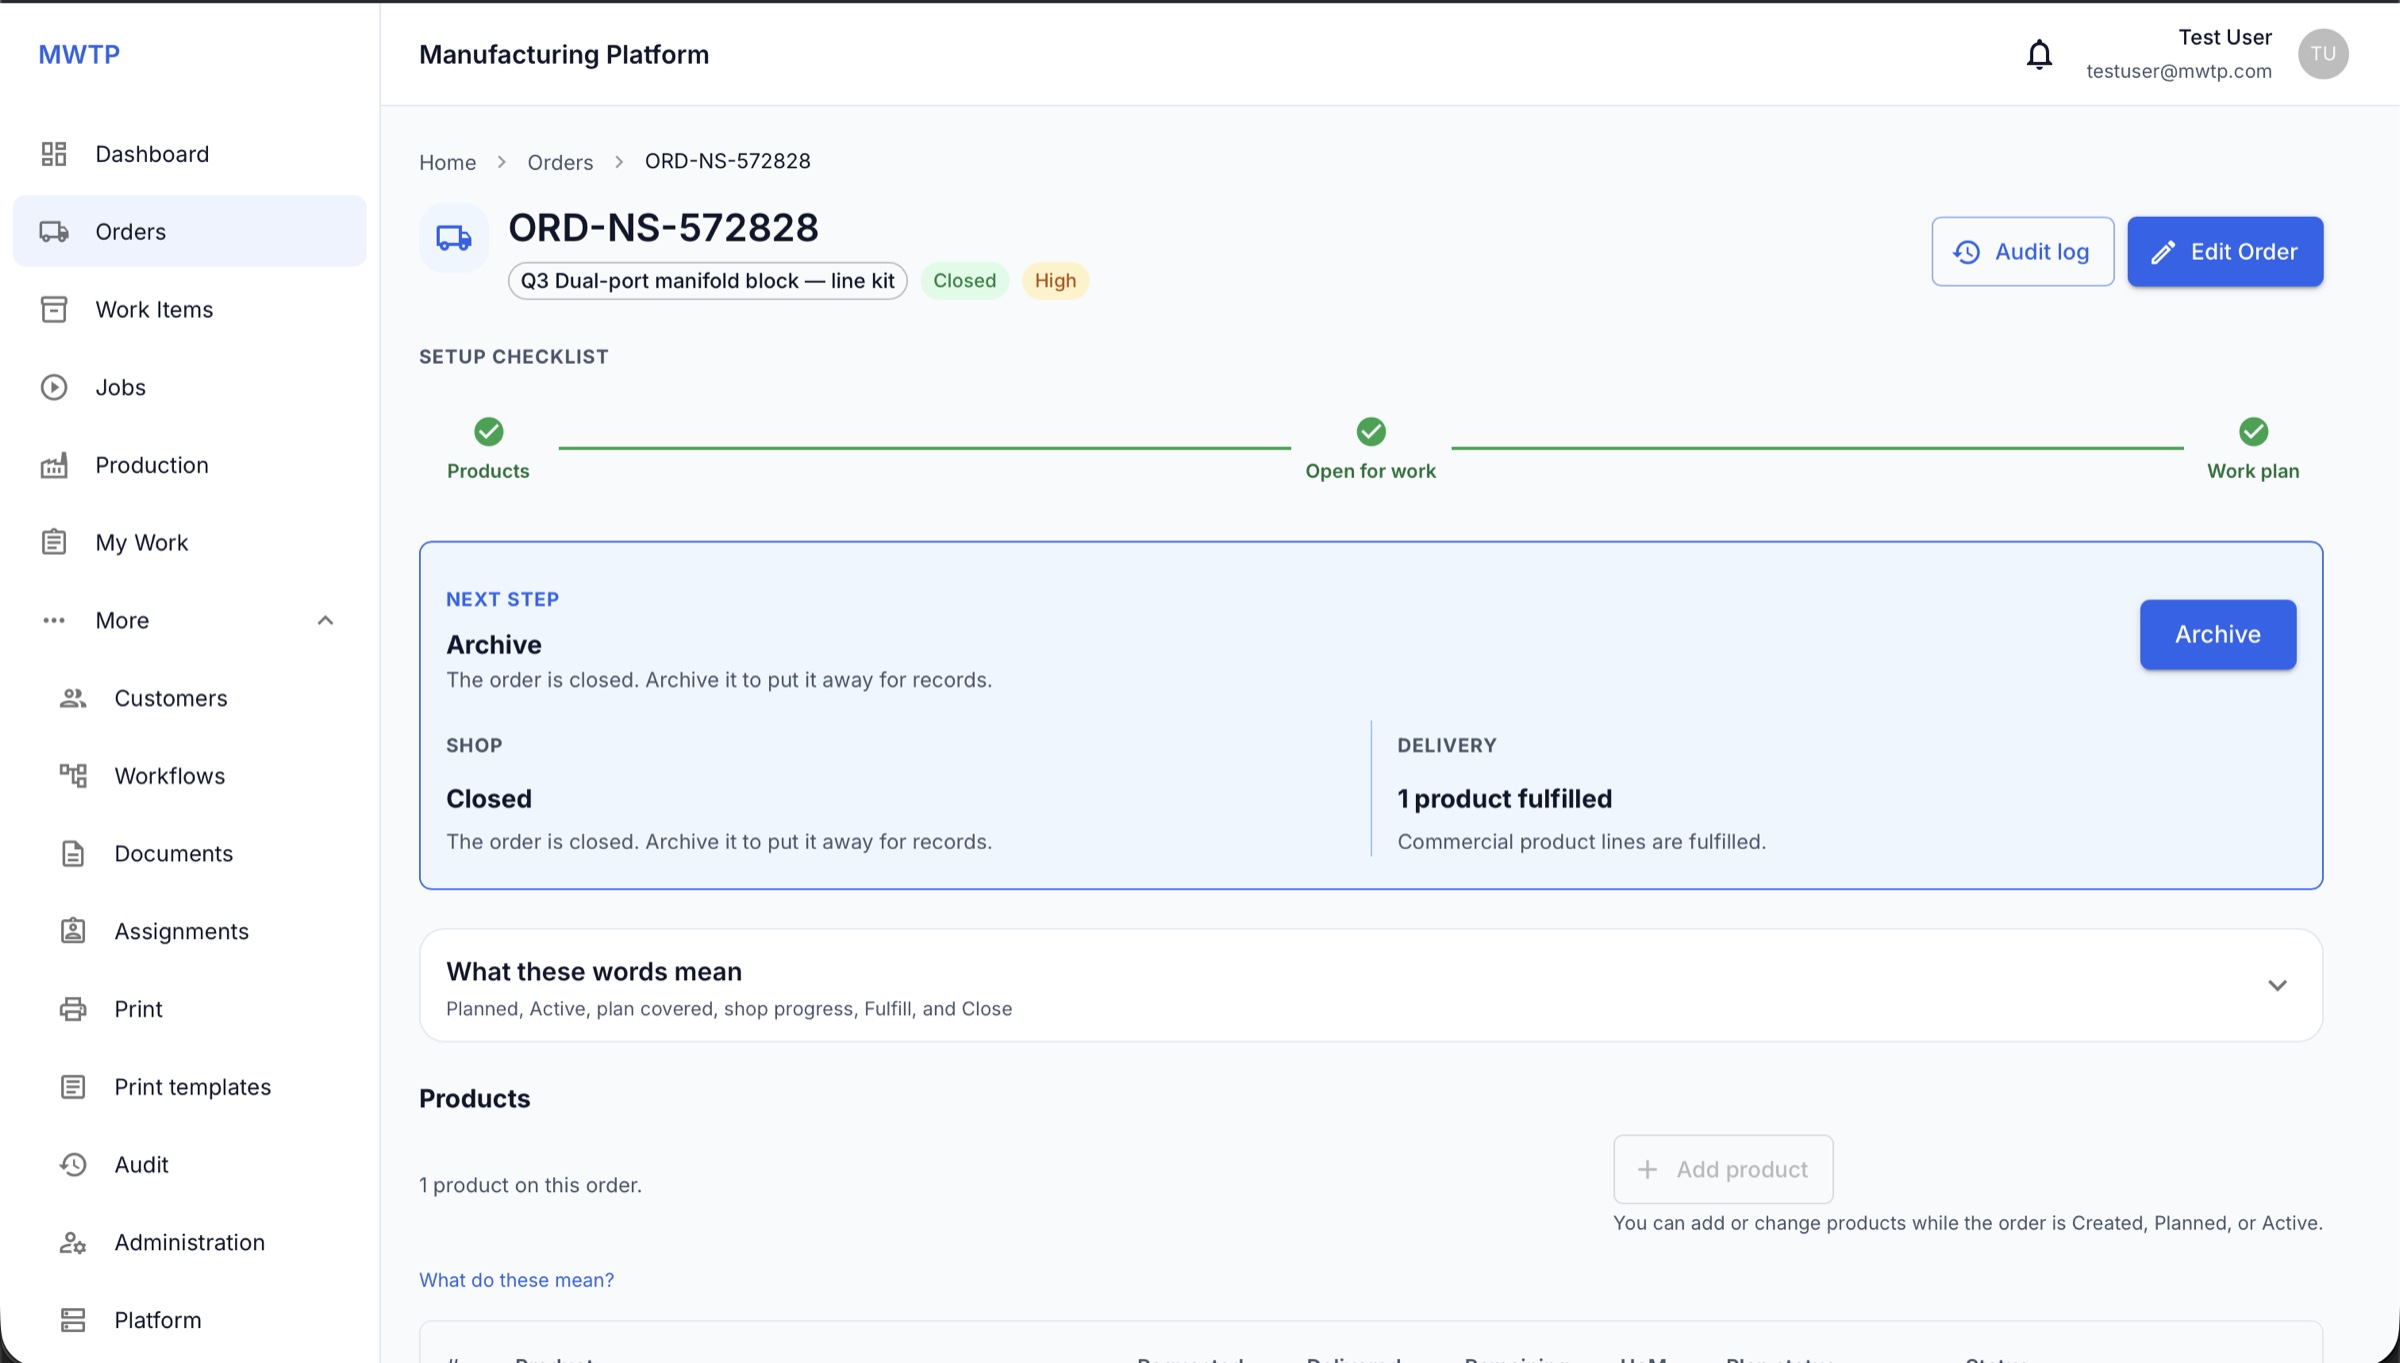Go to Administration page
The width and height of the screenshot is (2400, 1363).
pos(190,1243)
